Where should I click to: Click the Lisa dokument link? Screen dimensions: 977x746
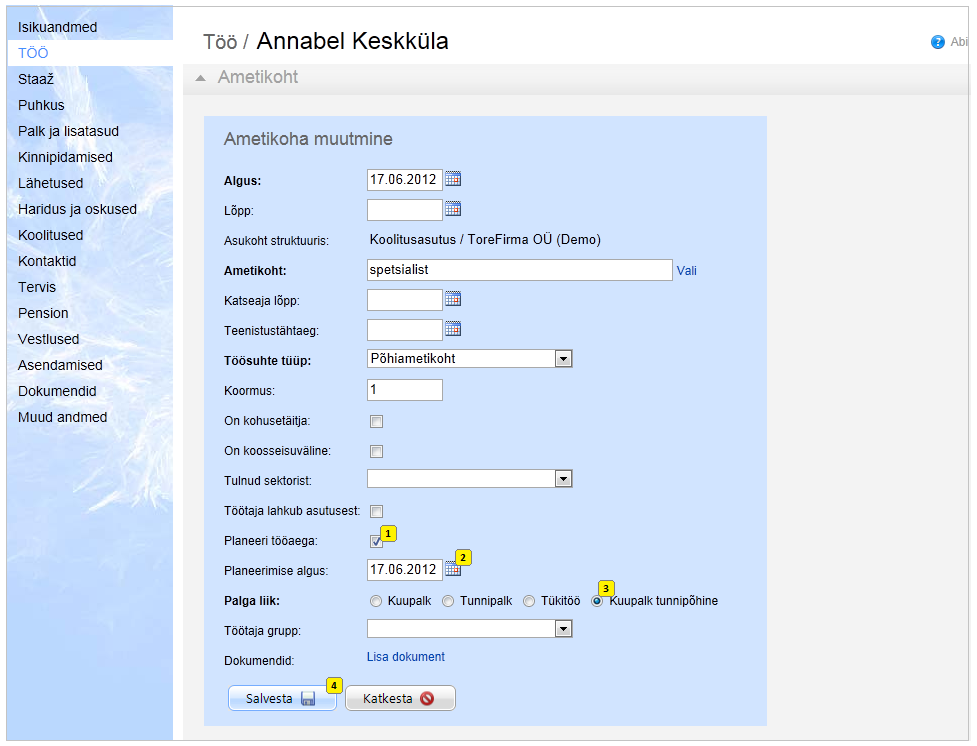click(x=406, y=657)
